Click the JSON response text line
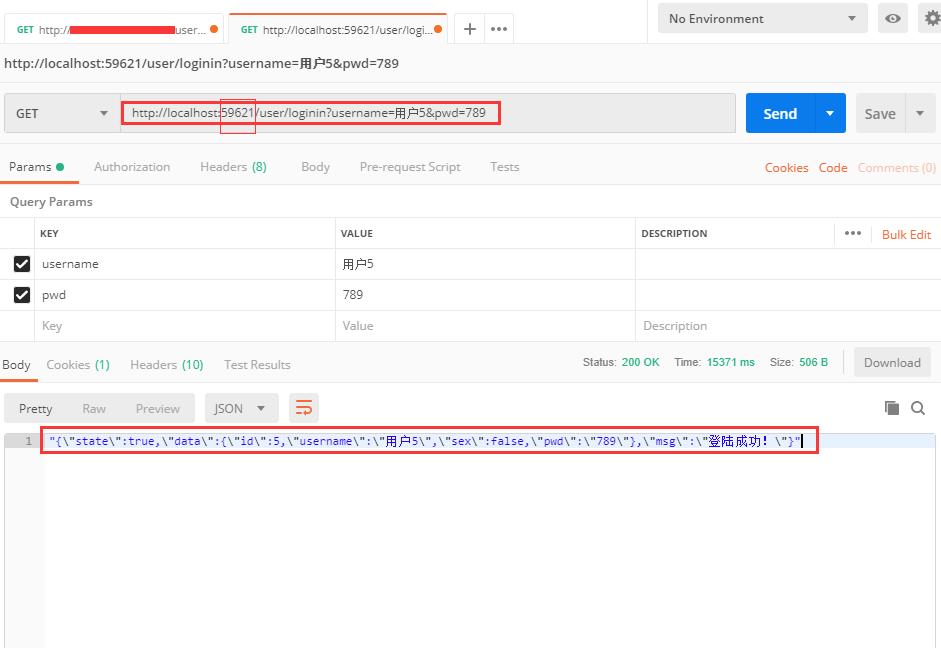941x648 pixels. [425, 441]
